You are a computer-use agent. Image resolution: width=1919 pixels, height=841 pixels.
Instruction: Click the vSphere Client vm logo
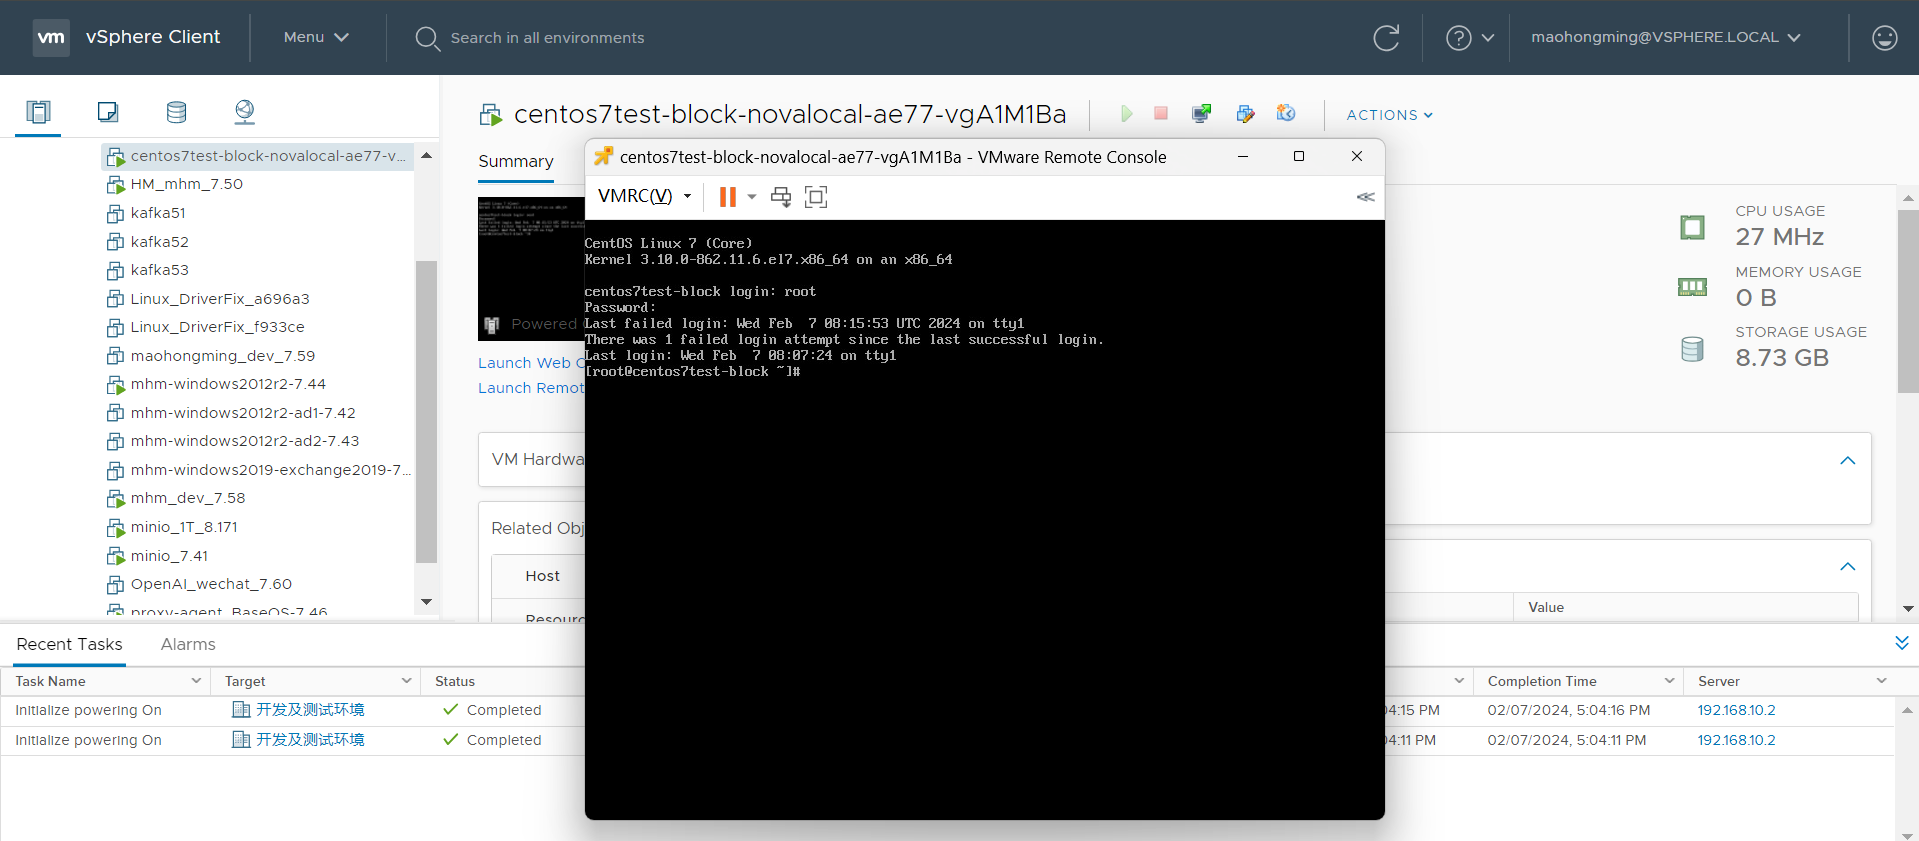51,38
